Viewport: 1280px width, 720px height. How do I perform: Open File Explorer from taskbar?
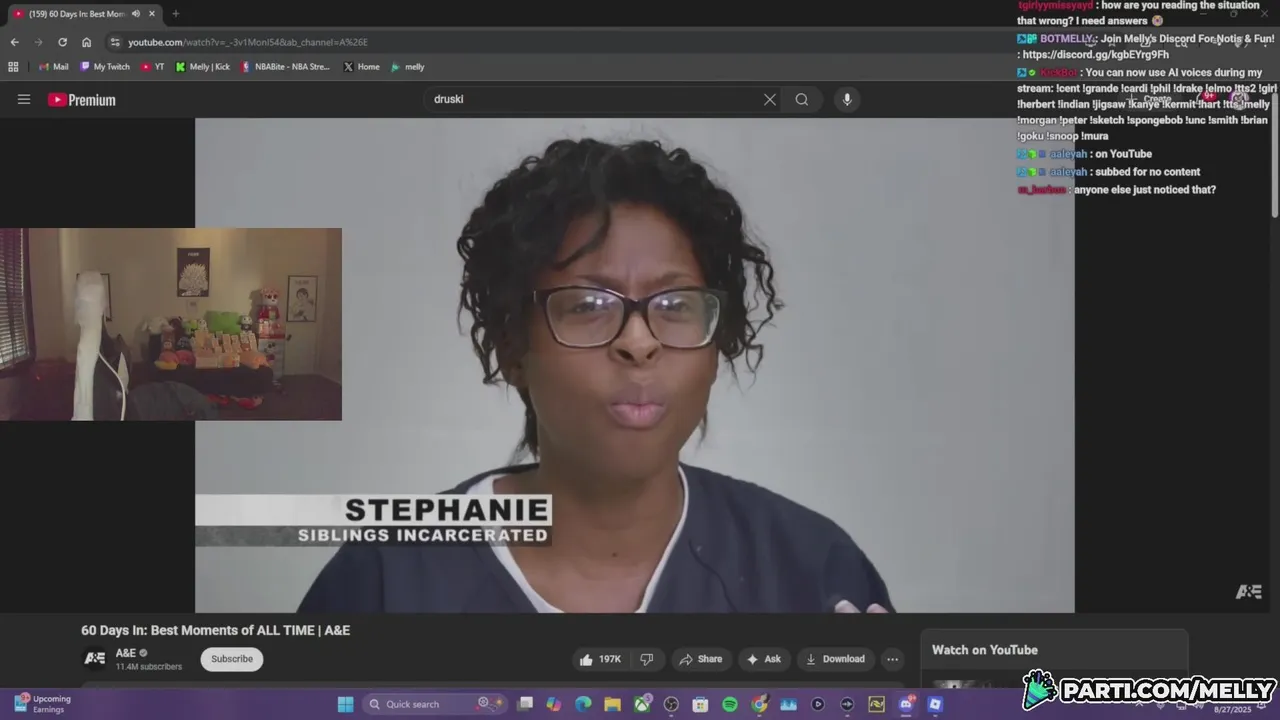[x=612, y=704]
